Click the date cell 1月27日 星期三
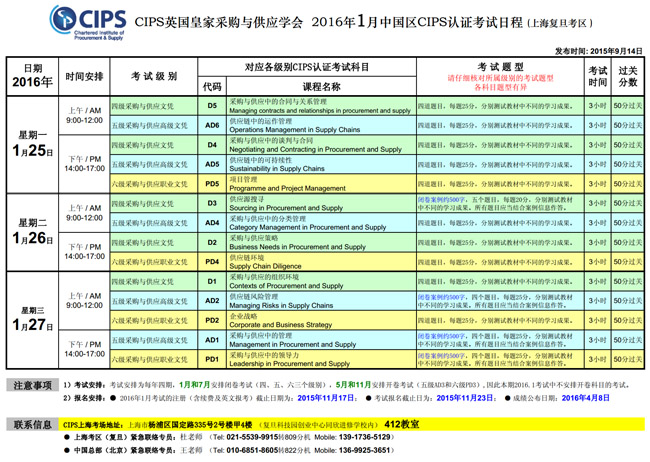650x462 pixels. pos(32,320)
